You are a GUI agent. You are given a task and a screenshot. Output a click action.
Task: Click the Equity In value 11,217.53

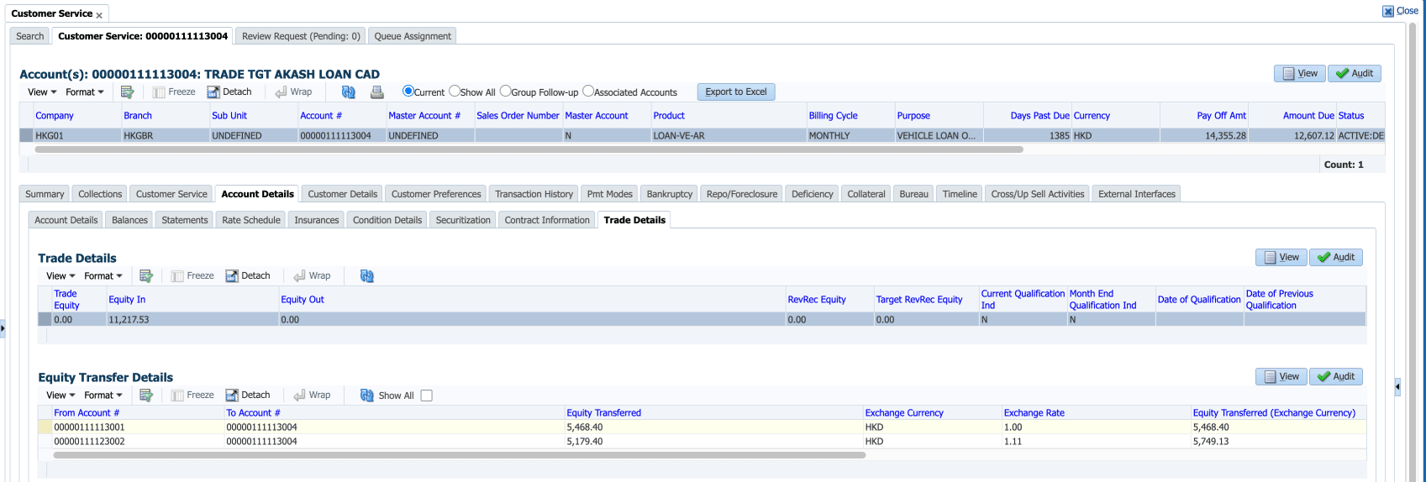coord(129,320)
